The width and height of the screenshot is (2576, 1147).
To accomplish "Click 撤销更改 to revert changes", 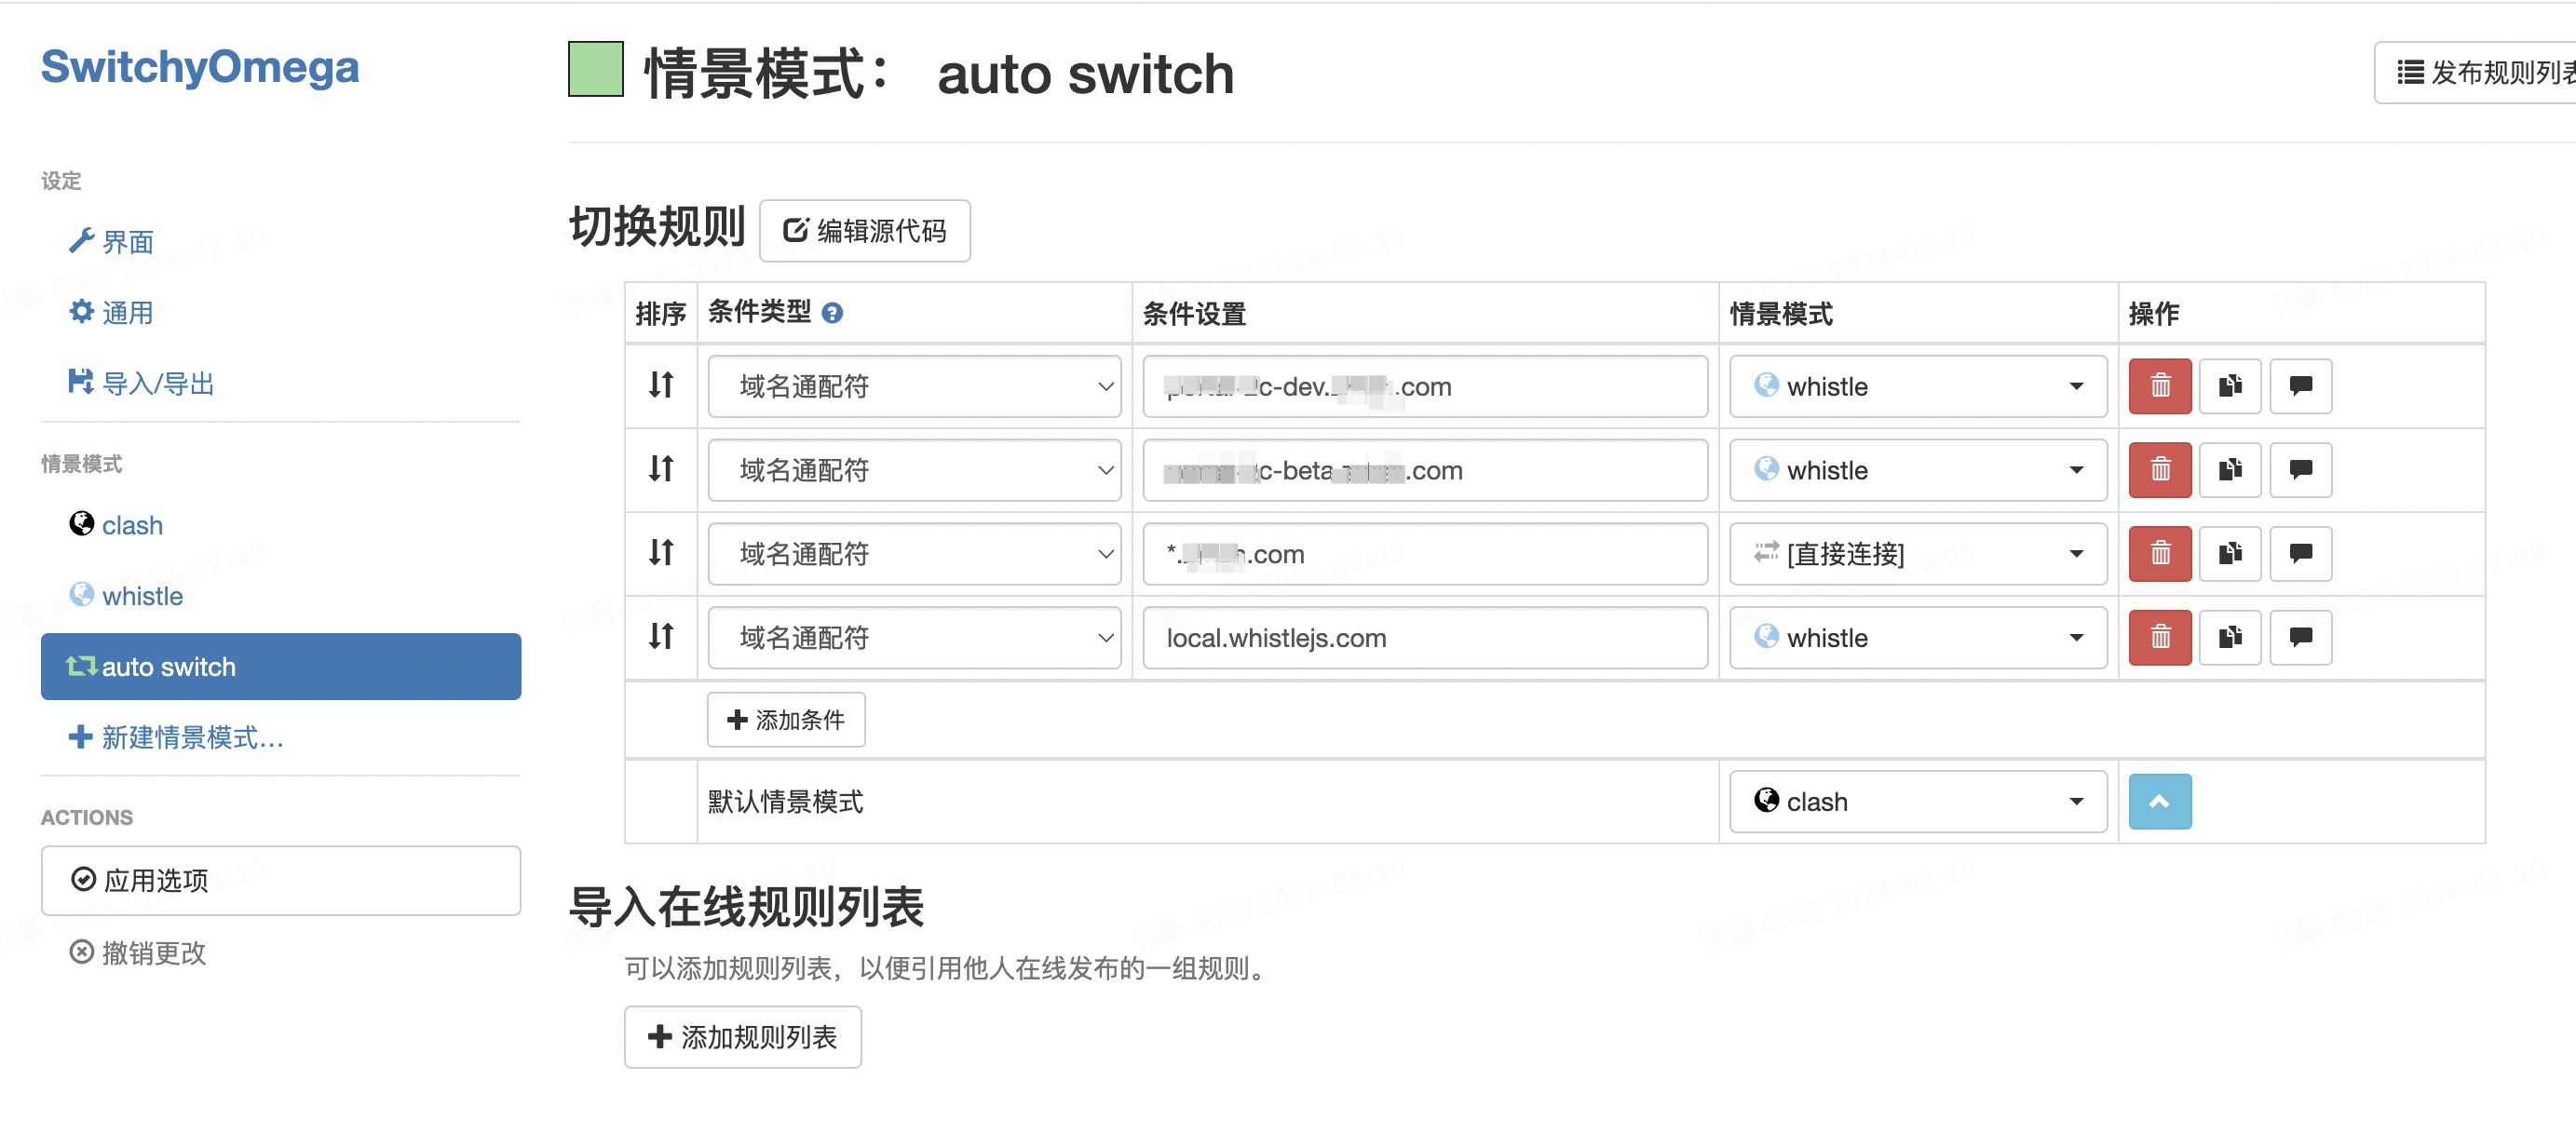I will click(138, 953).
